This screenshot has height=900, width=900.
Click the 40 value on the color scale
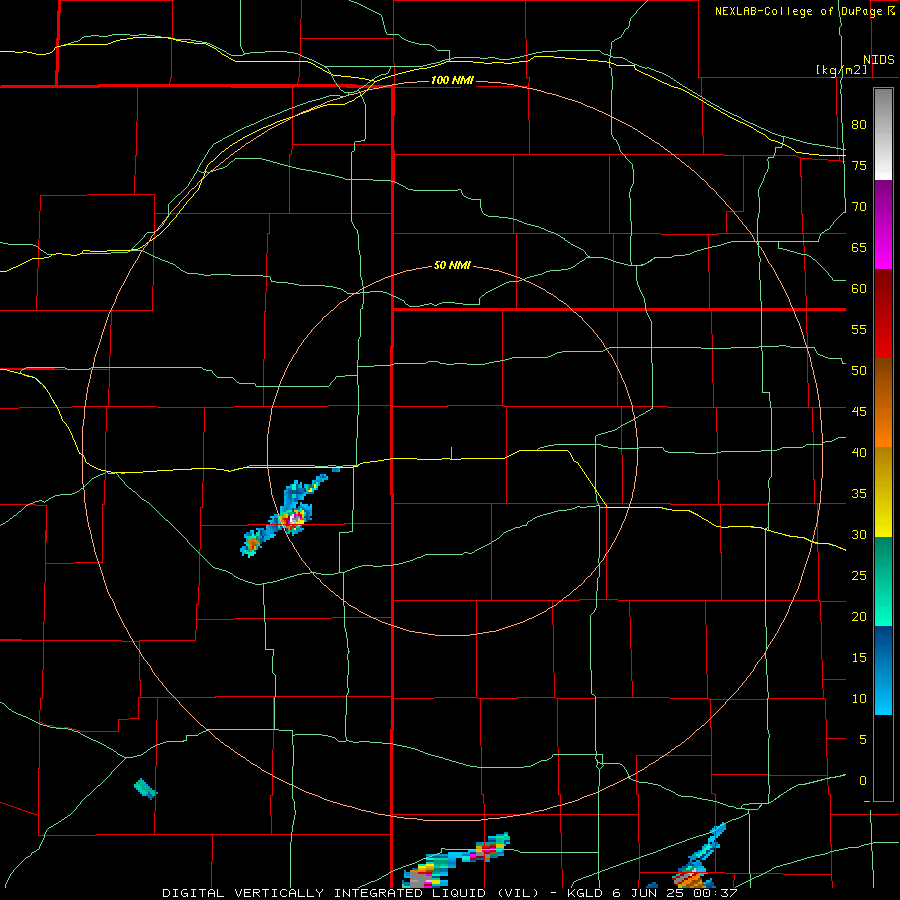coord(859,453)
